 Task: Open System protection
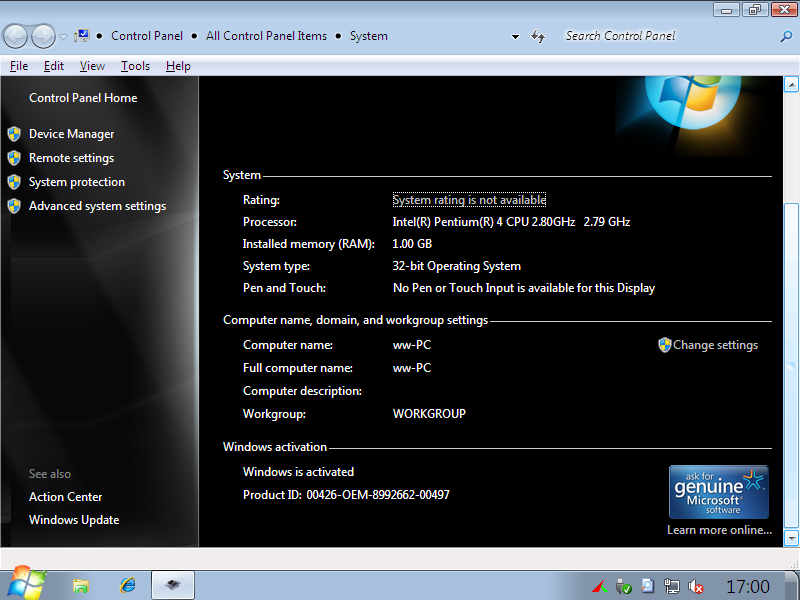[x=77, y=182]
